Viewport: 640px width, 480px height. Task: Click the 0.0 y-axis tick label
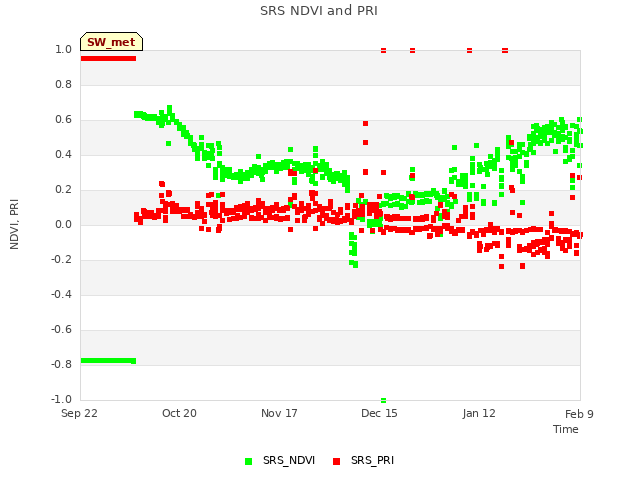click(63, 224)
